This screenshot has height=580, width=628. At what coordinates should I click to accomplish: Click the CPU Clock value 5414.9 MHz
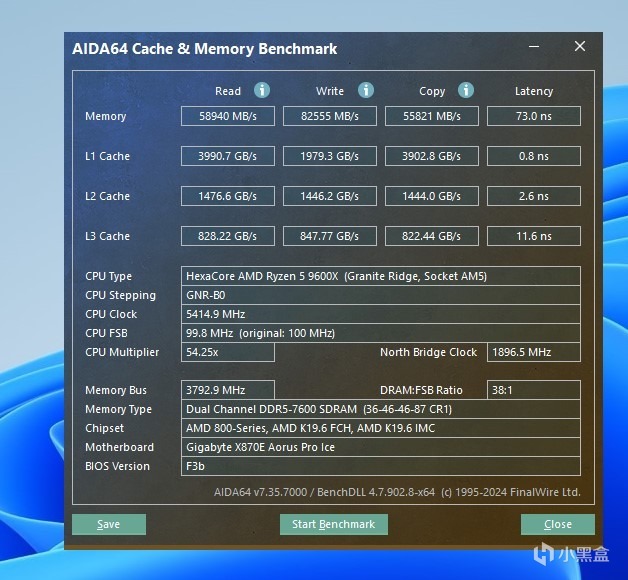pyautogui.click(x=381, y=314)
